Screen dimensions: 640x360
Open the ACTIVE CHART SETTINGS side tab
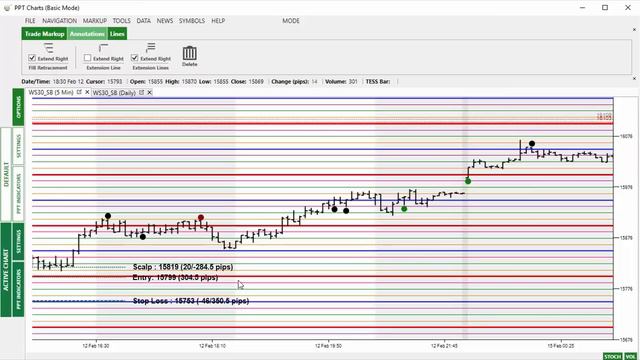pyautogui.click(x=18, y=241)
